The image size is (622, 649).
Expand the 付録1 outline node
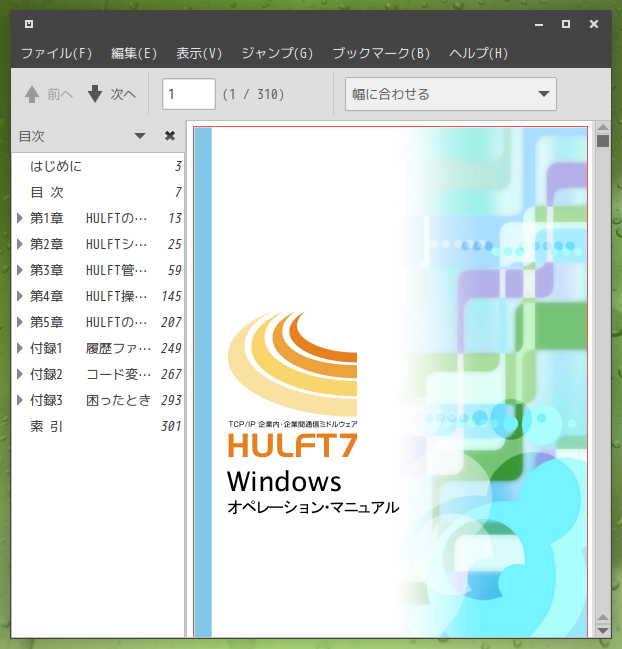click(x=19, y=348)
